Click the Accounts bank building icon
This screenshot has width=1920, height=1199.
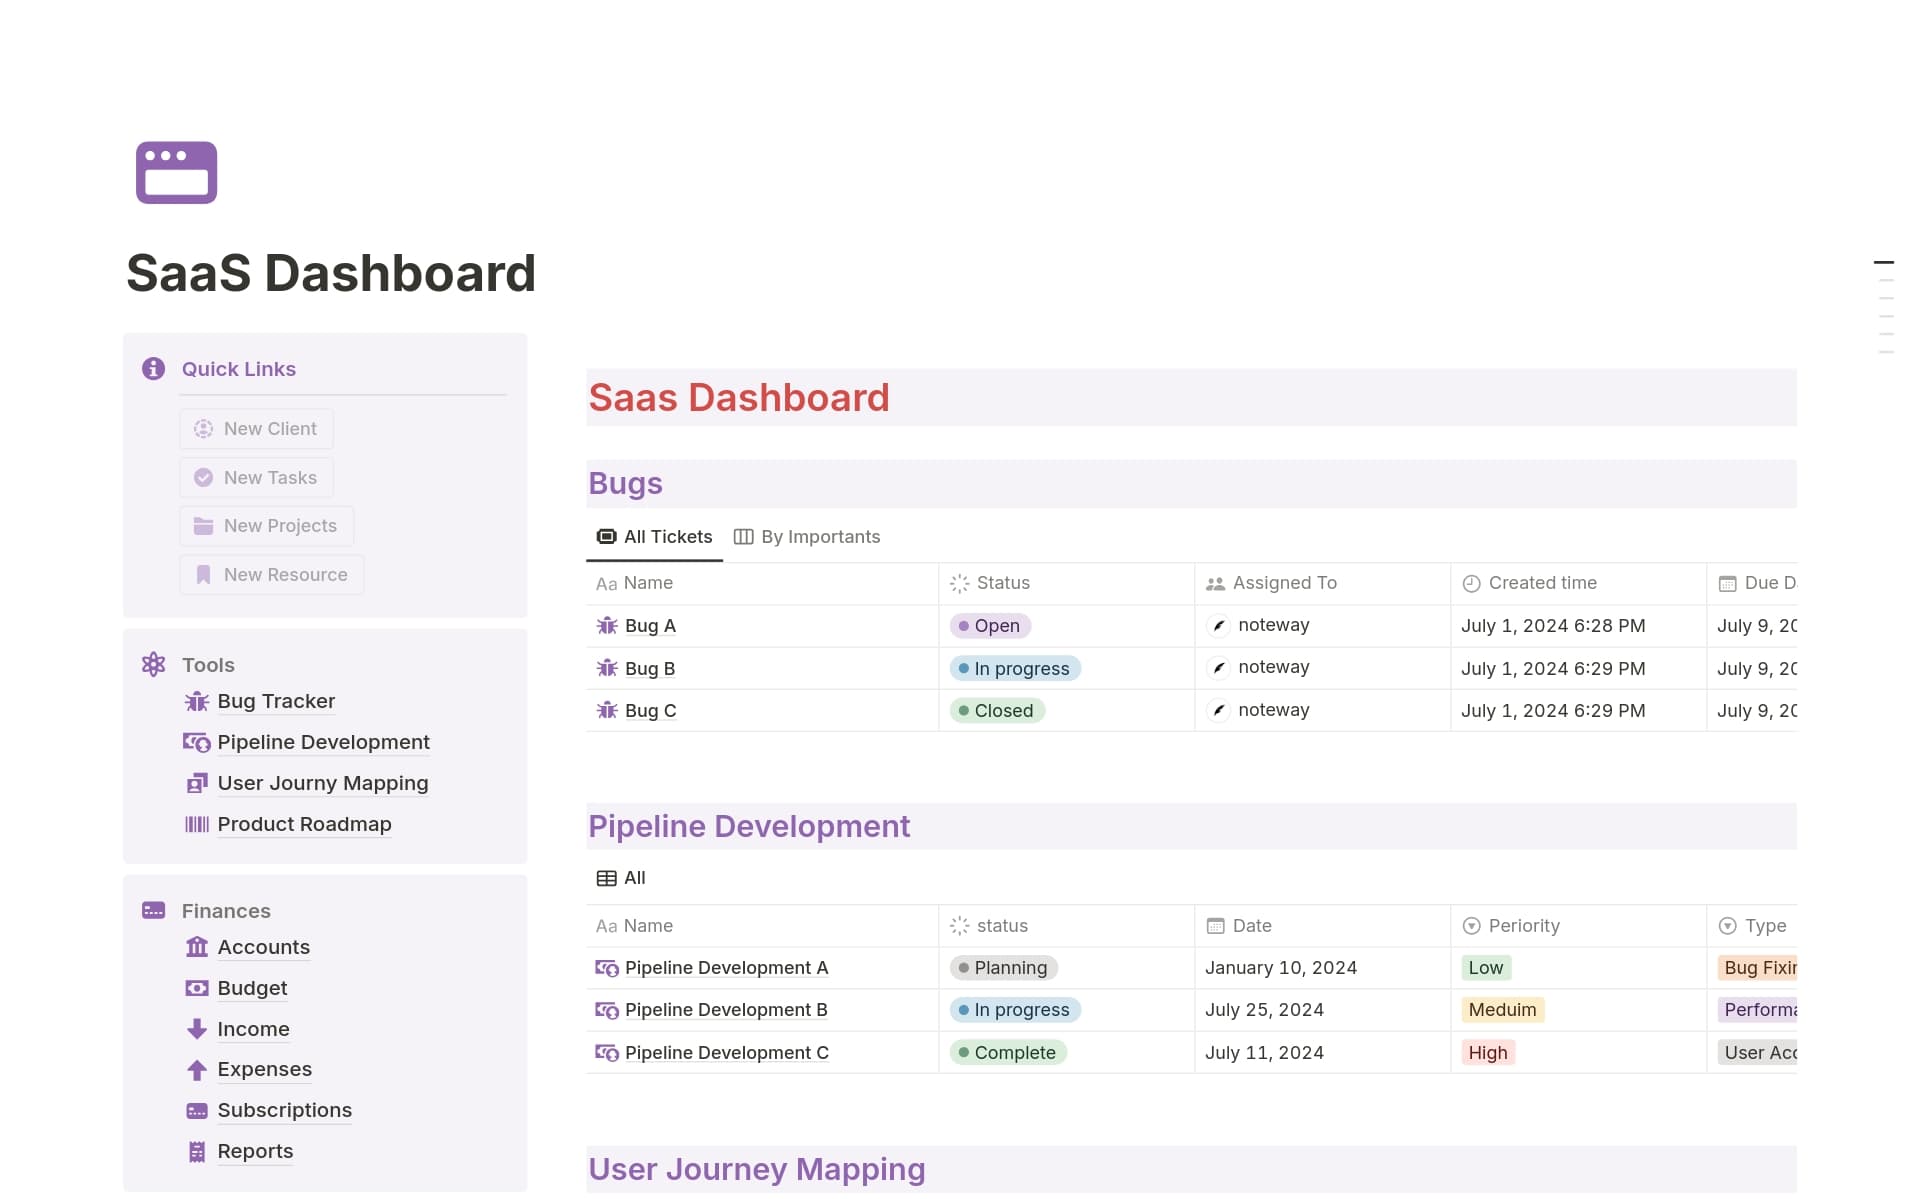point(197,947)
